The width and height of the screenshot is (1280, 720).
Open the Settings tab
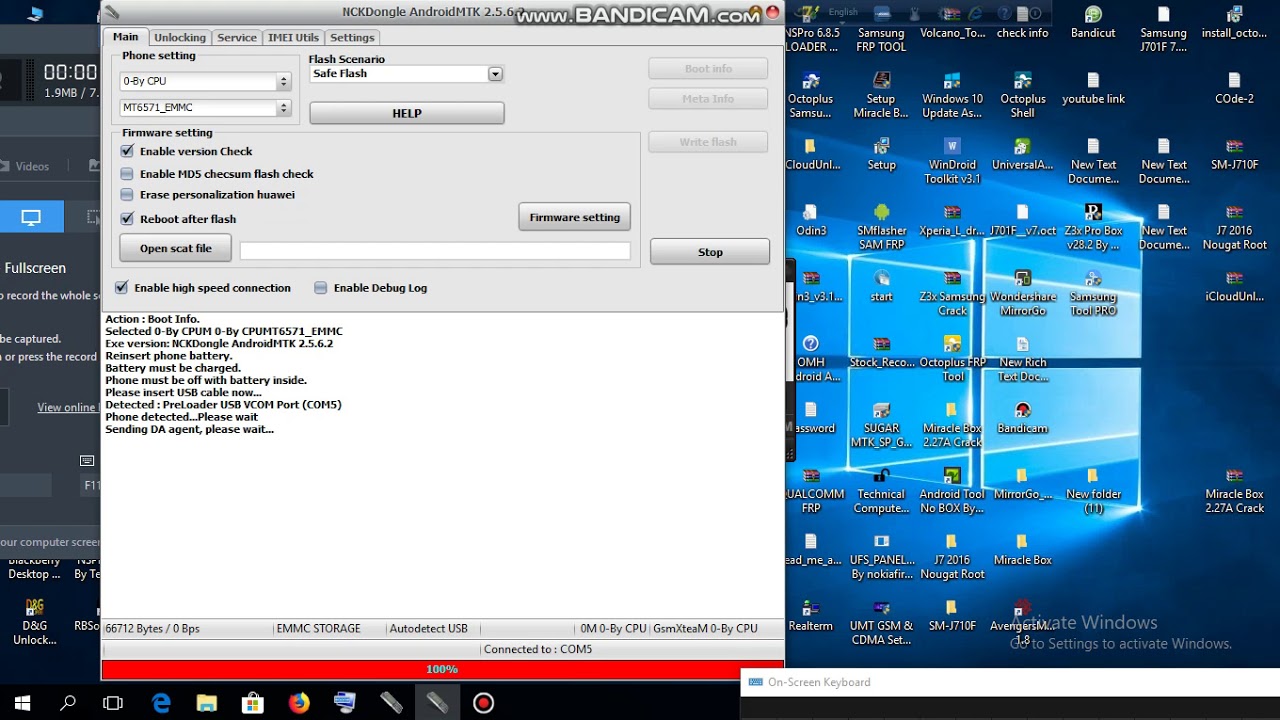point(352,38)
